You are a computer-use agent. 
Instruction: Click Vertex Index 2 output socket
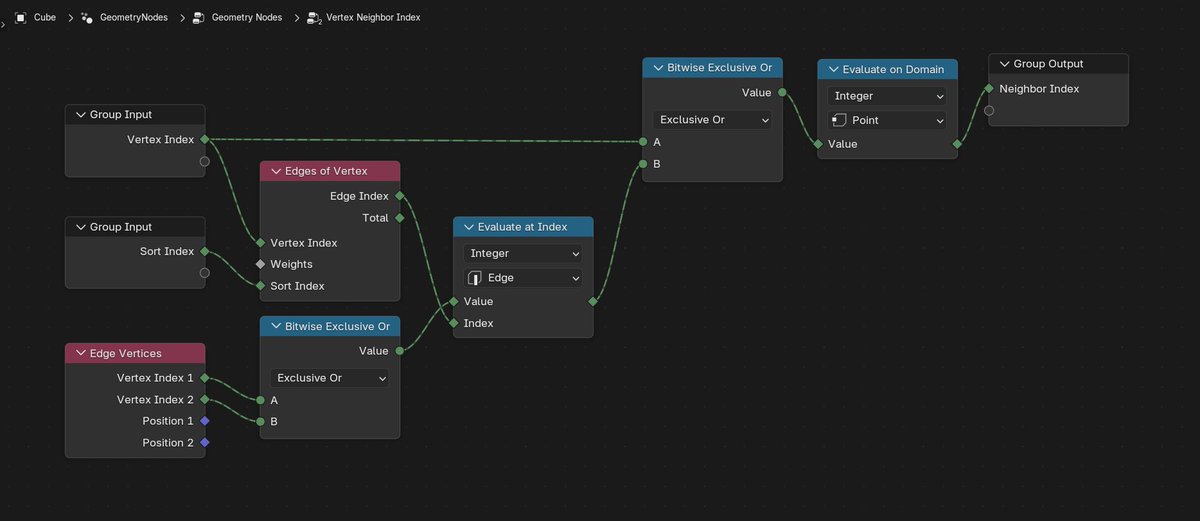(204, 400)
